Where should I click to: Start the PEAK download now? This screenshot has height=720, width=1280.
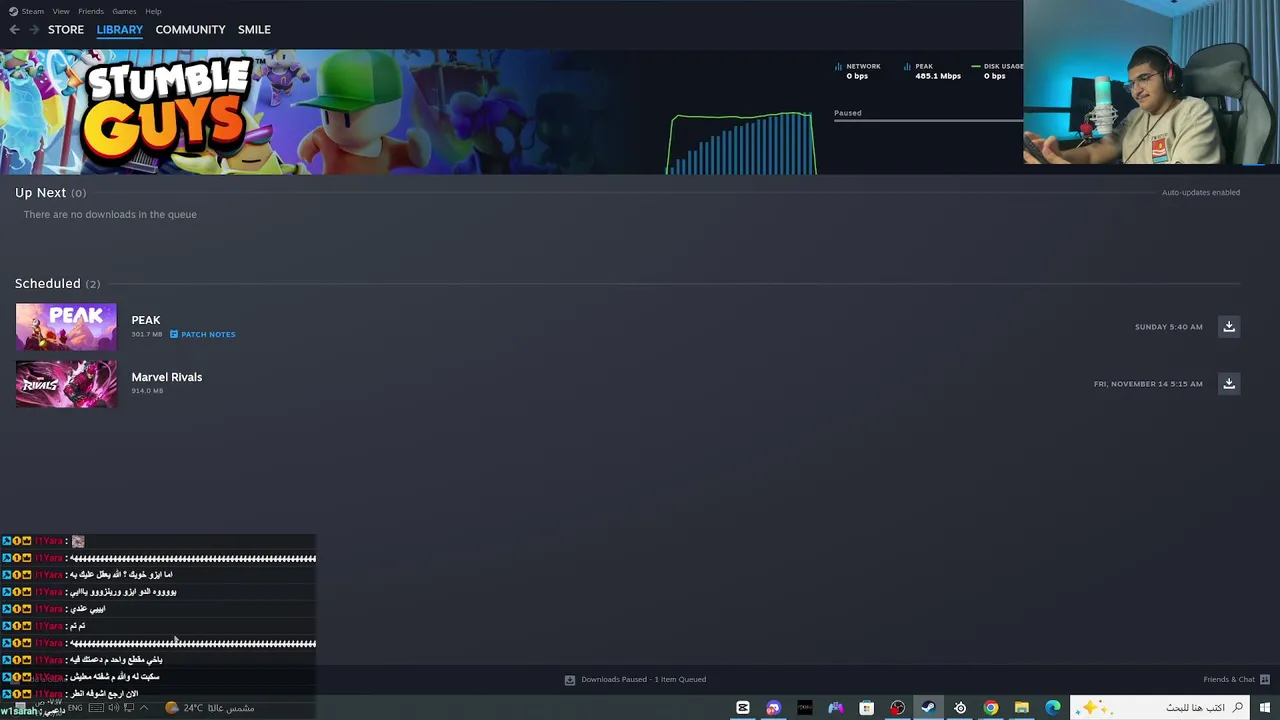pyautogui.click(x=1229, y=327)
